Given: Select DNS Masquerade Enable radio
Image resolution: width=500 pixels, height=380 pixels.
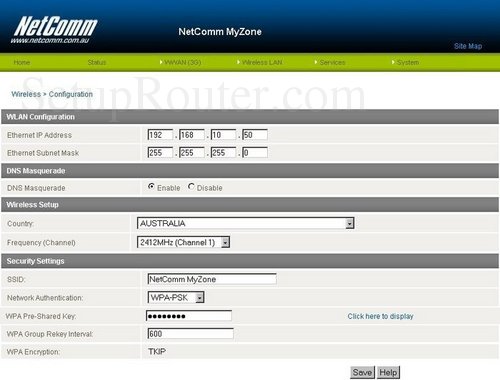Looking at the screenshot, I should point(151,187).
